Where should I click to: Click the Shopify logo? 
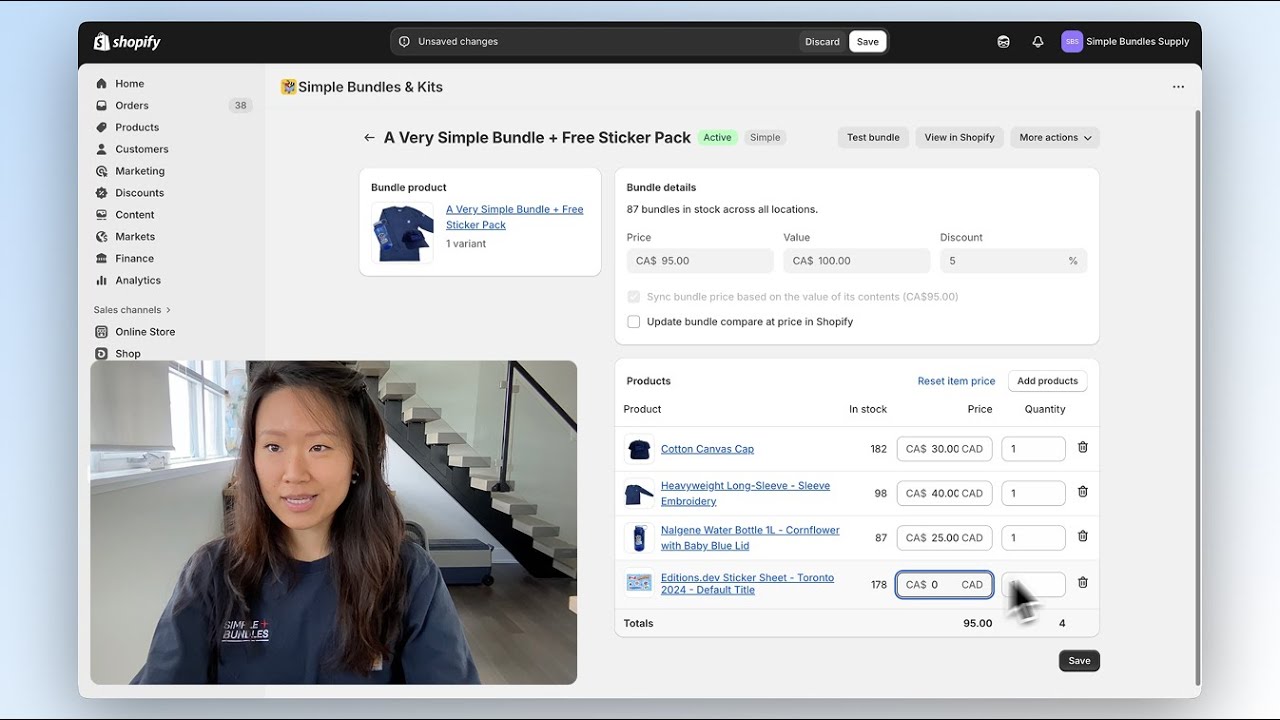point(127,42)
